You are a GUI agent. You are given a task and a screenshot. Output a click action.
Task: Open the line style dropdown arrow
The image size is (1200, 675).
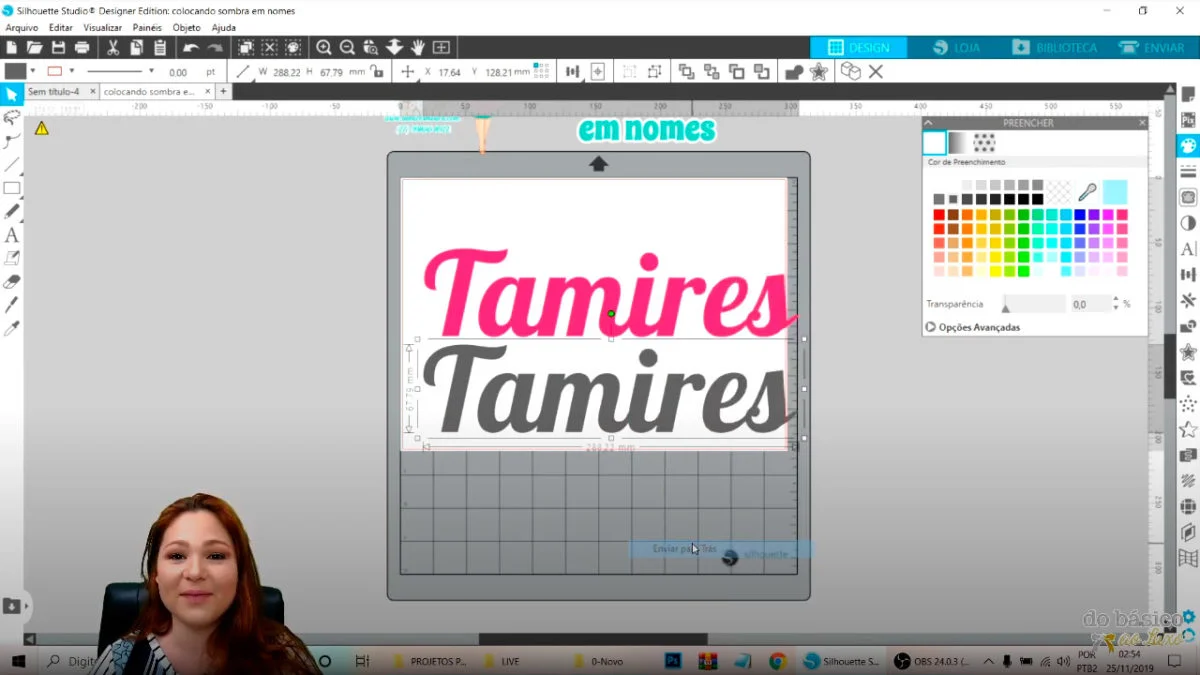coord(151,71)
